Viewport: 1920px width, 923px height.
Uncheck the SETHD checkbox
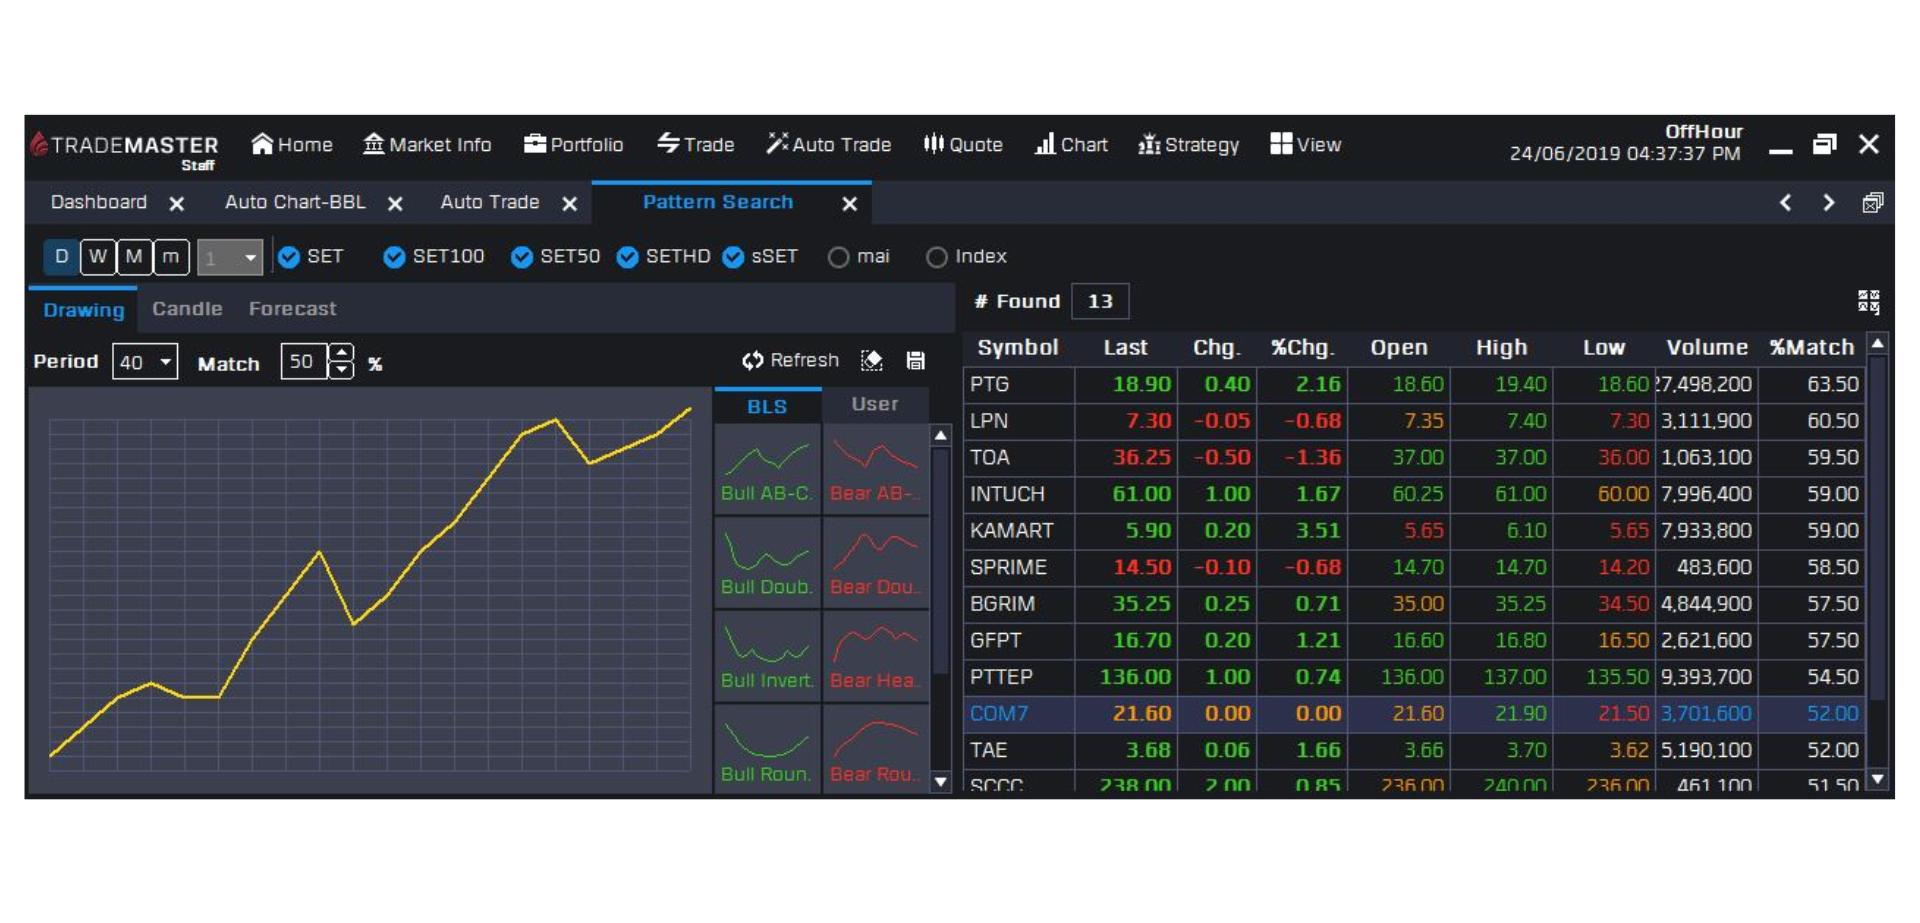[x=627, y=258]
